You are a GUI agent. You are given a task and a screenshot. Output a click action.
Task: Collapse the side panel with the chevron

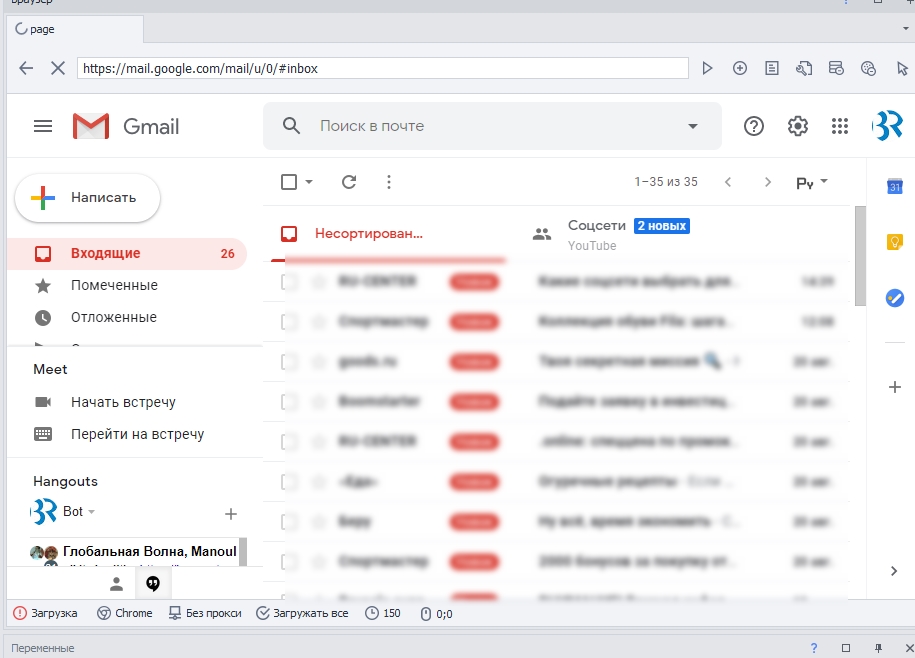coord(894,571)
